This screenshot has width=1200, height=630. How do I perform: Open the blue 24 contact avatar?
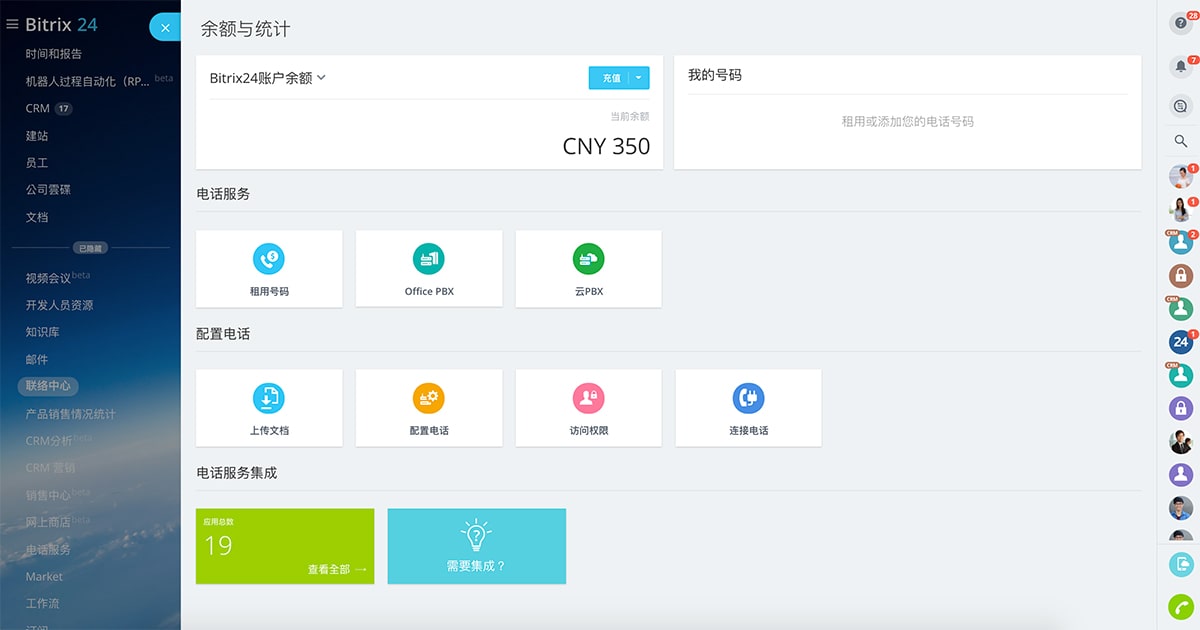click(x=1181, y=342)
